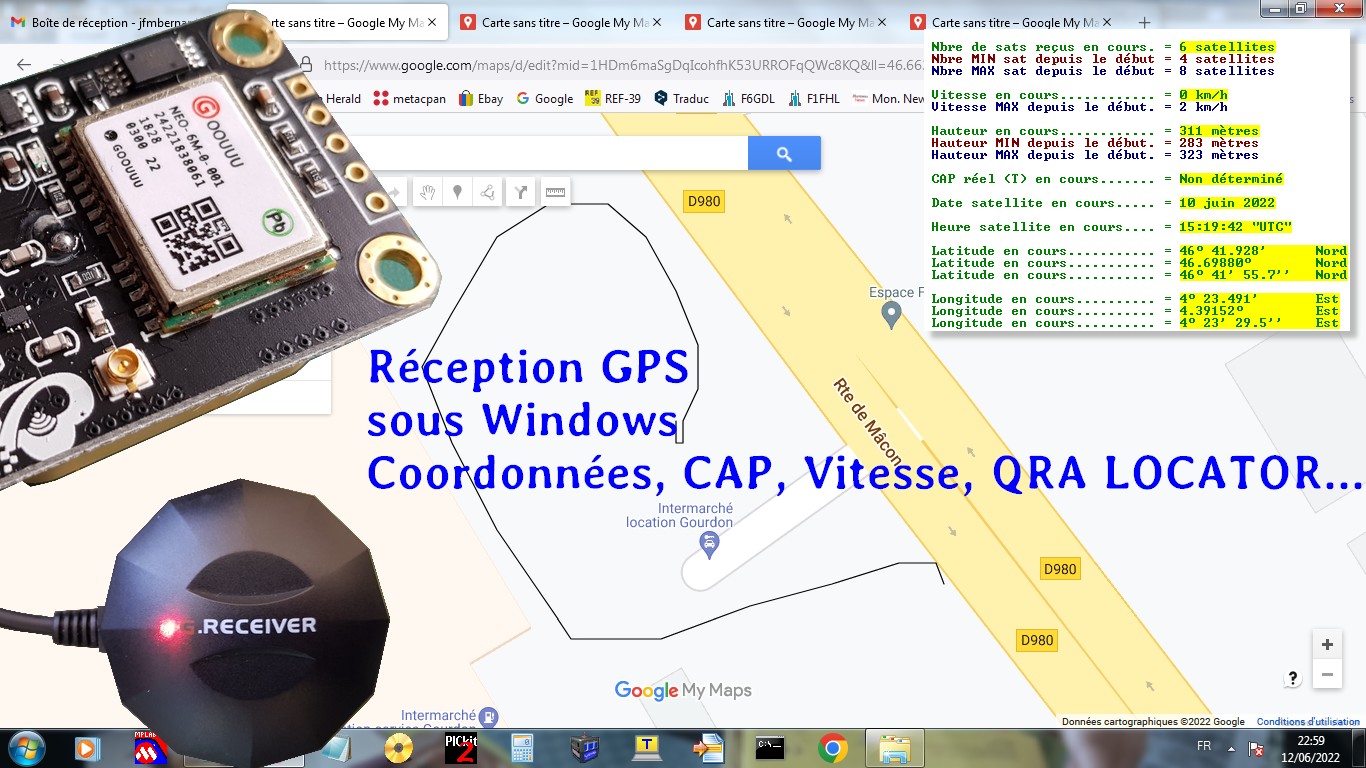Click the Conditions d'utilisation link
1366x768 pixels.
click(x=1308, y=721)
